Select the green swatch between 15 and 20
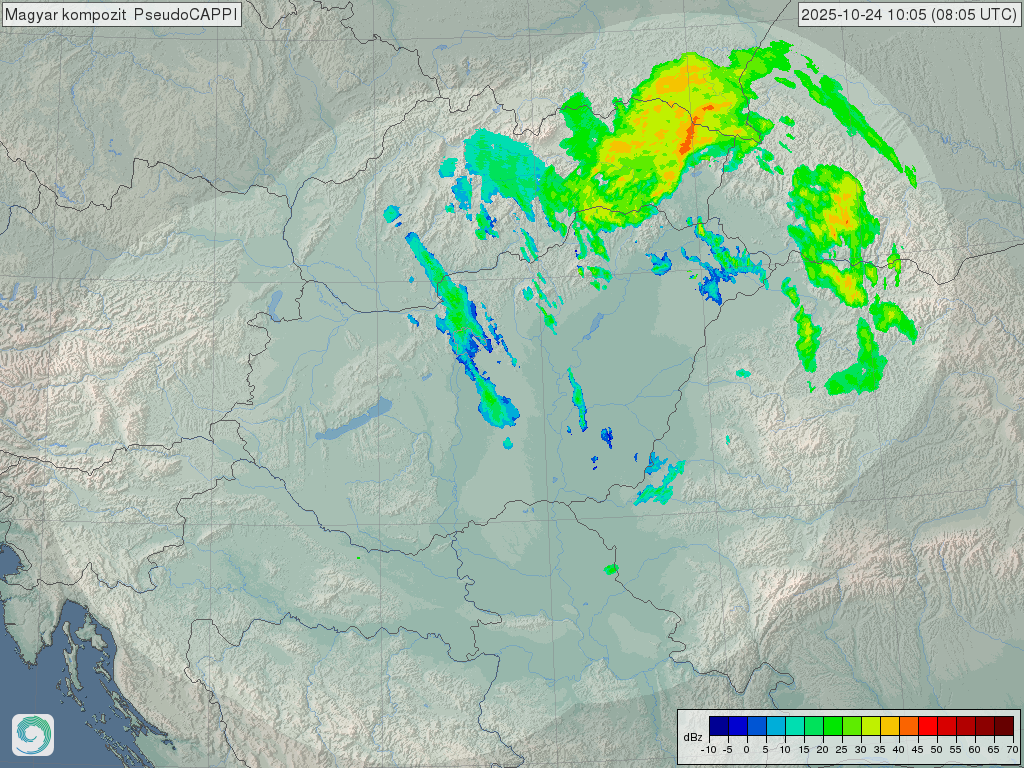The image size is (1024, 768). (x=813, y=726)
